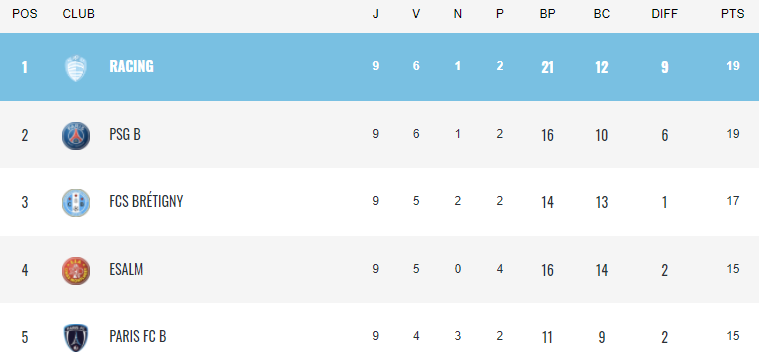The width and height of the screenshot is (759, 363).
Task: Click the BP column header
Action: pyautogui.click(x=547, y=14)
